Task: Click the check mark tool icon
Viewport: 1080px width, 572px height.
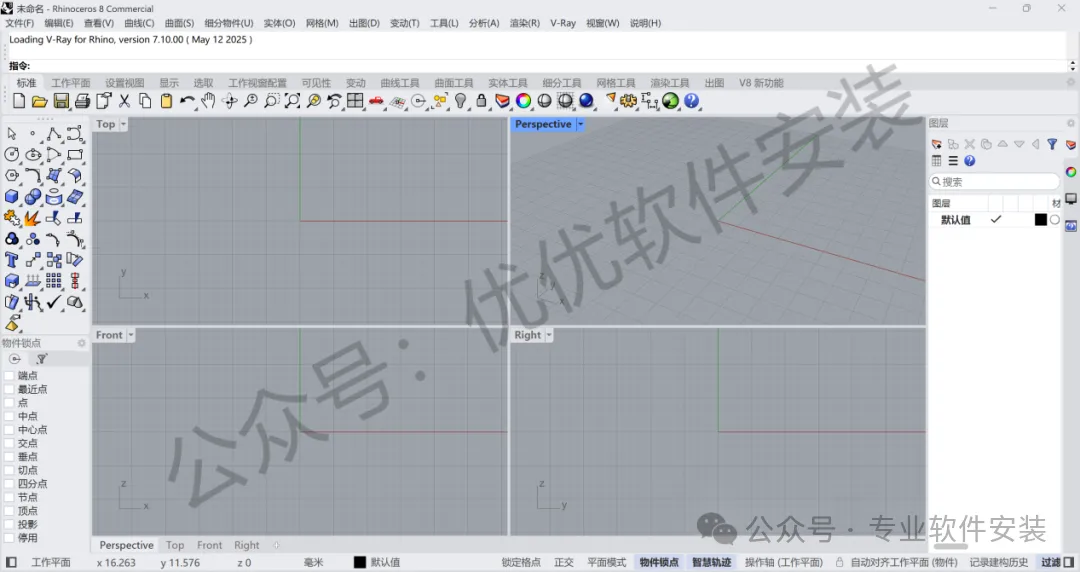Action: tap(54, 303)
